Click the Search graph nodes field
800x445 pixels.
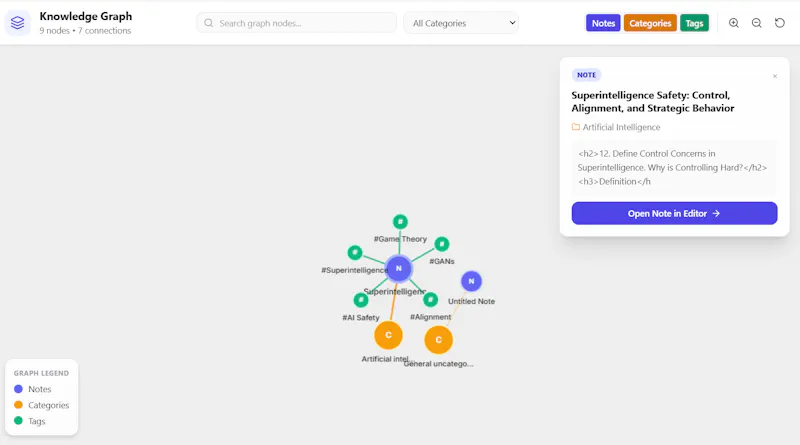(x=296, y=23)
